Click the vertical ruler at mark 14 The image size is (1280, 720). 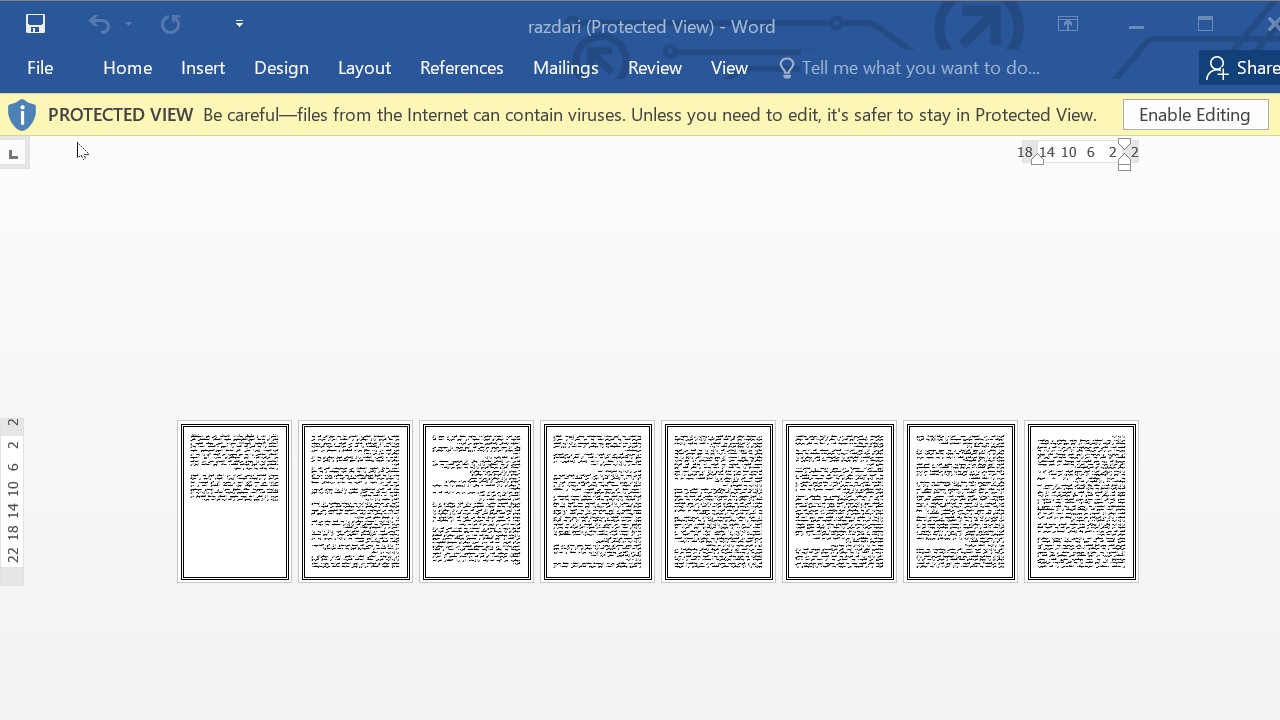coord(13,510)
